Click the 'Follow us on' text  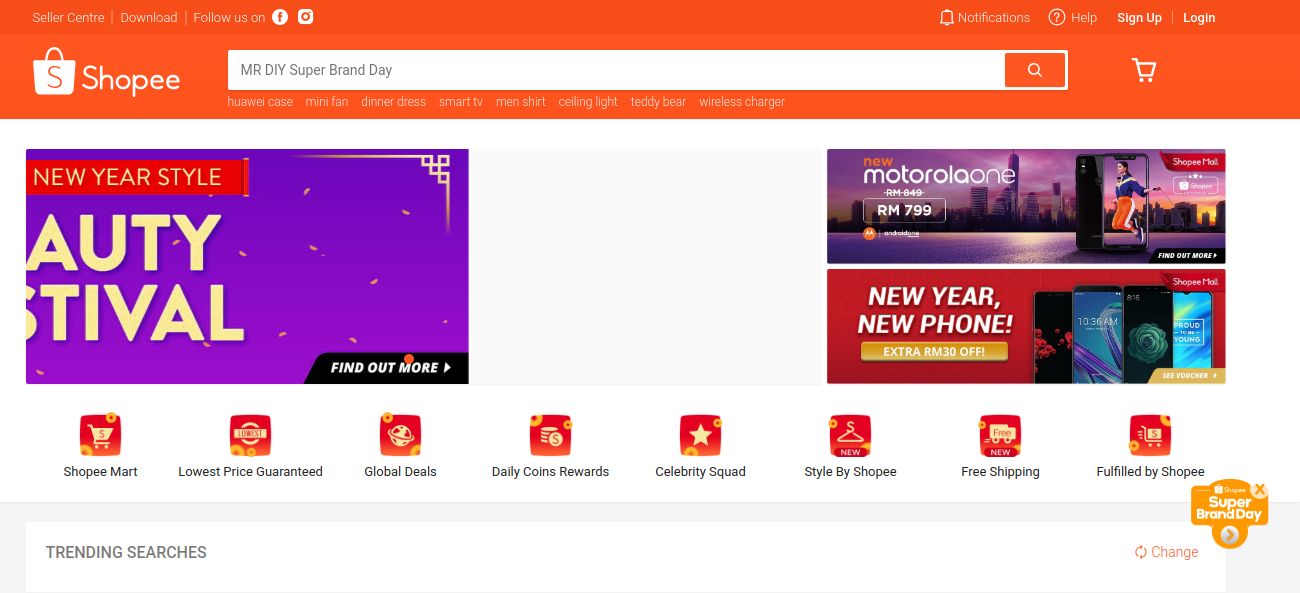click(229, 17)
